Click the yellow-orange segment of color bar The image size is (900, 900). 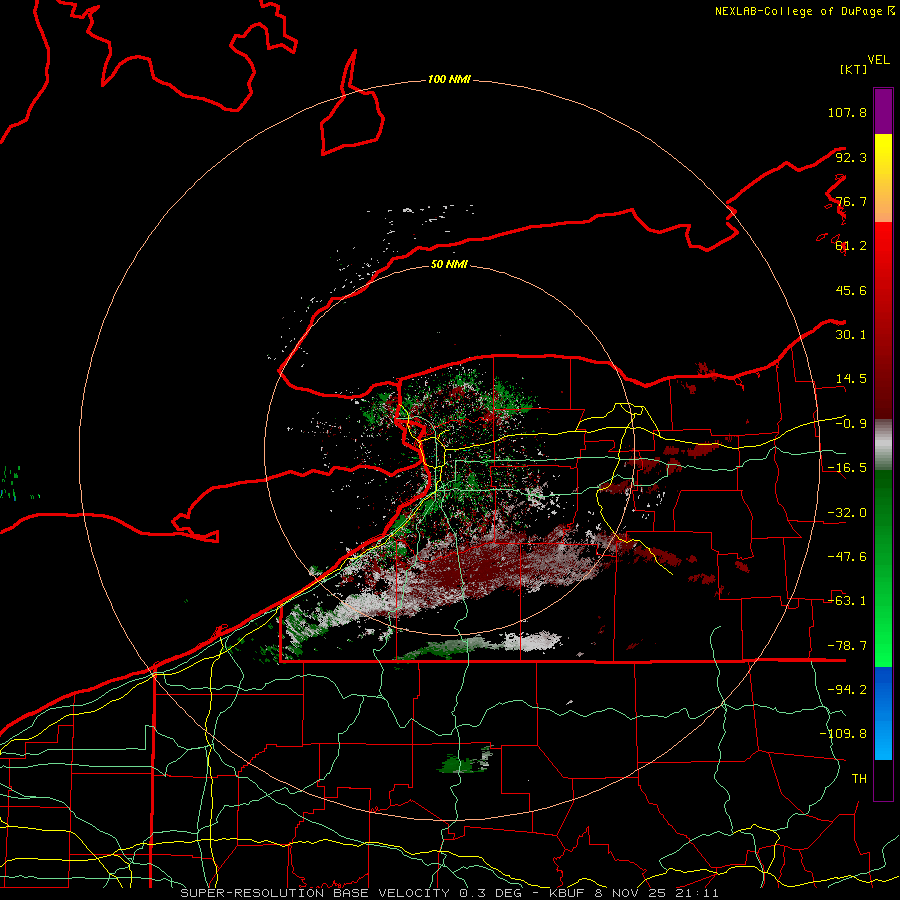tap(883, 178)
